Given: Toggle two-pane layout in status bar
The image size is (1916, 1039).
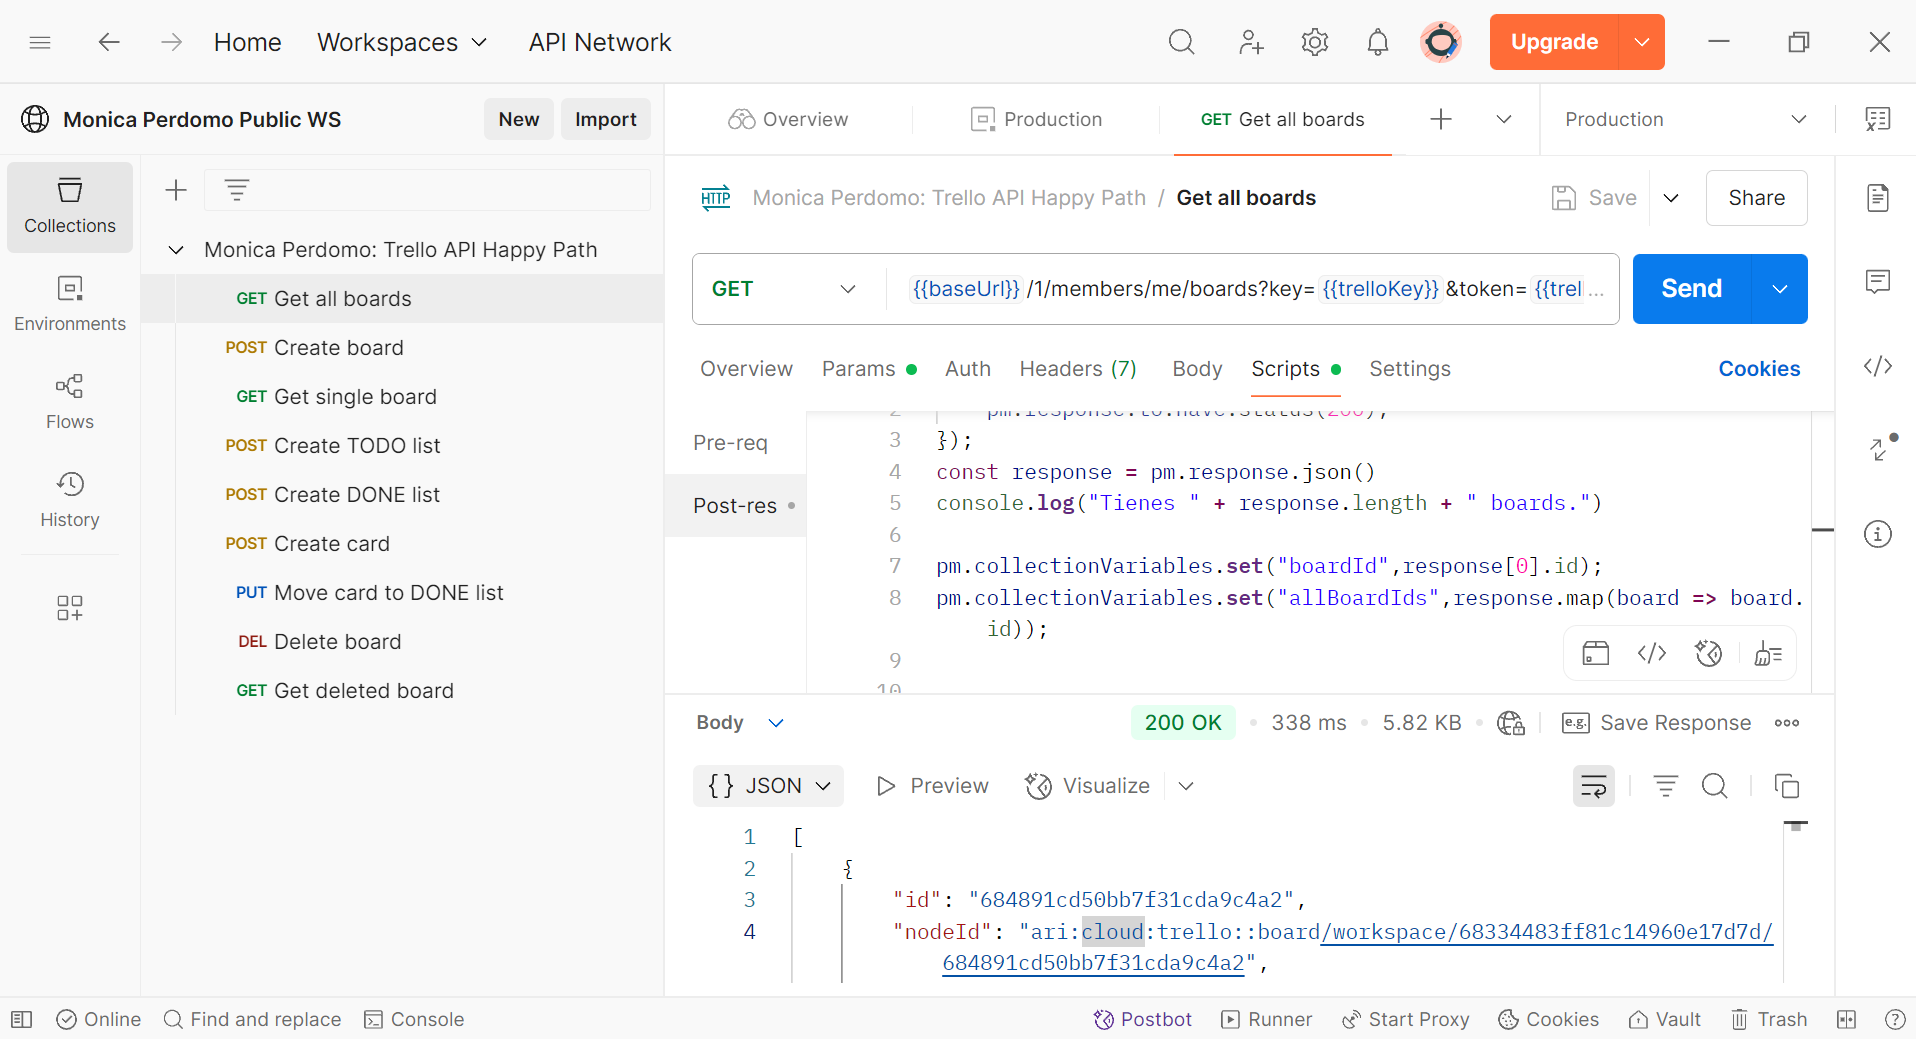Looking at the screenshot, I should (x=1847, y=1019).
